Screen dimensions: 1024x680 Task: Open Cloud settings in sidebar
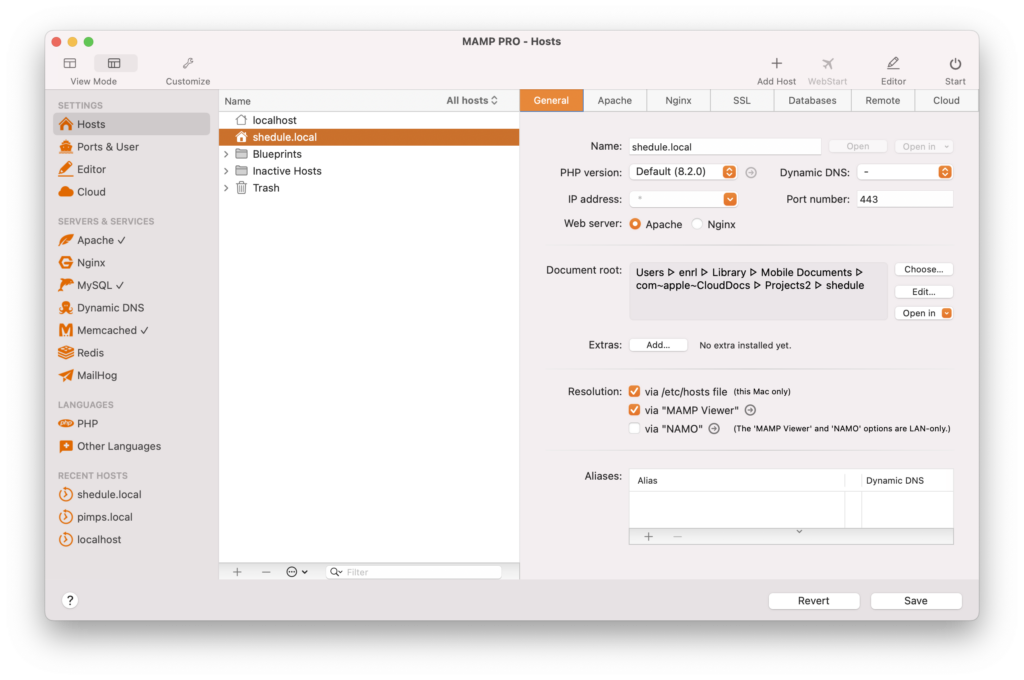point(131,192)
